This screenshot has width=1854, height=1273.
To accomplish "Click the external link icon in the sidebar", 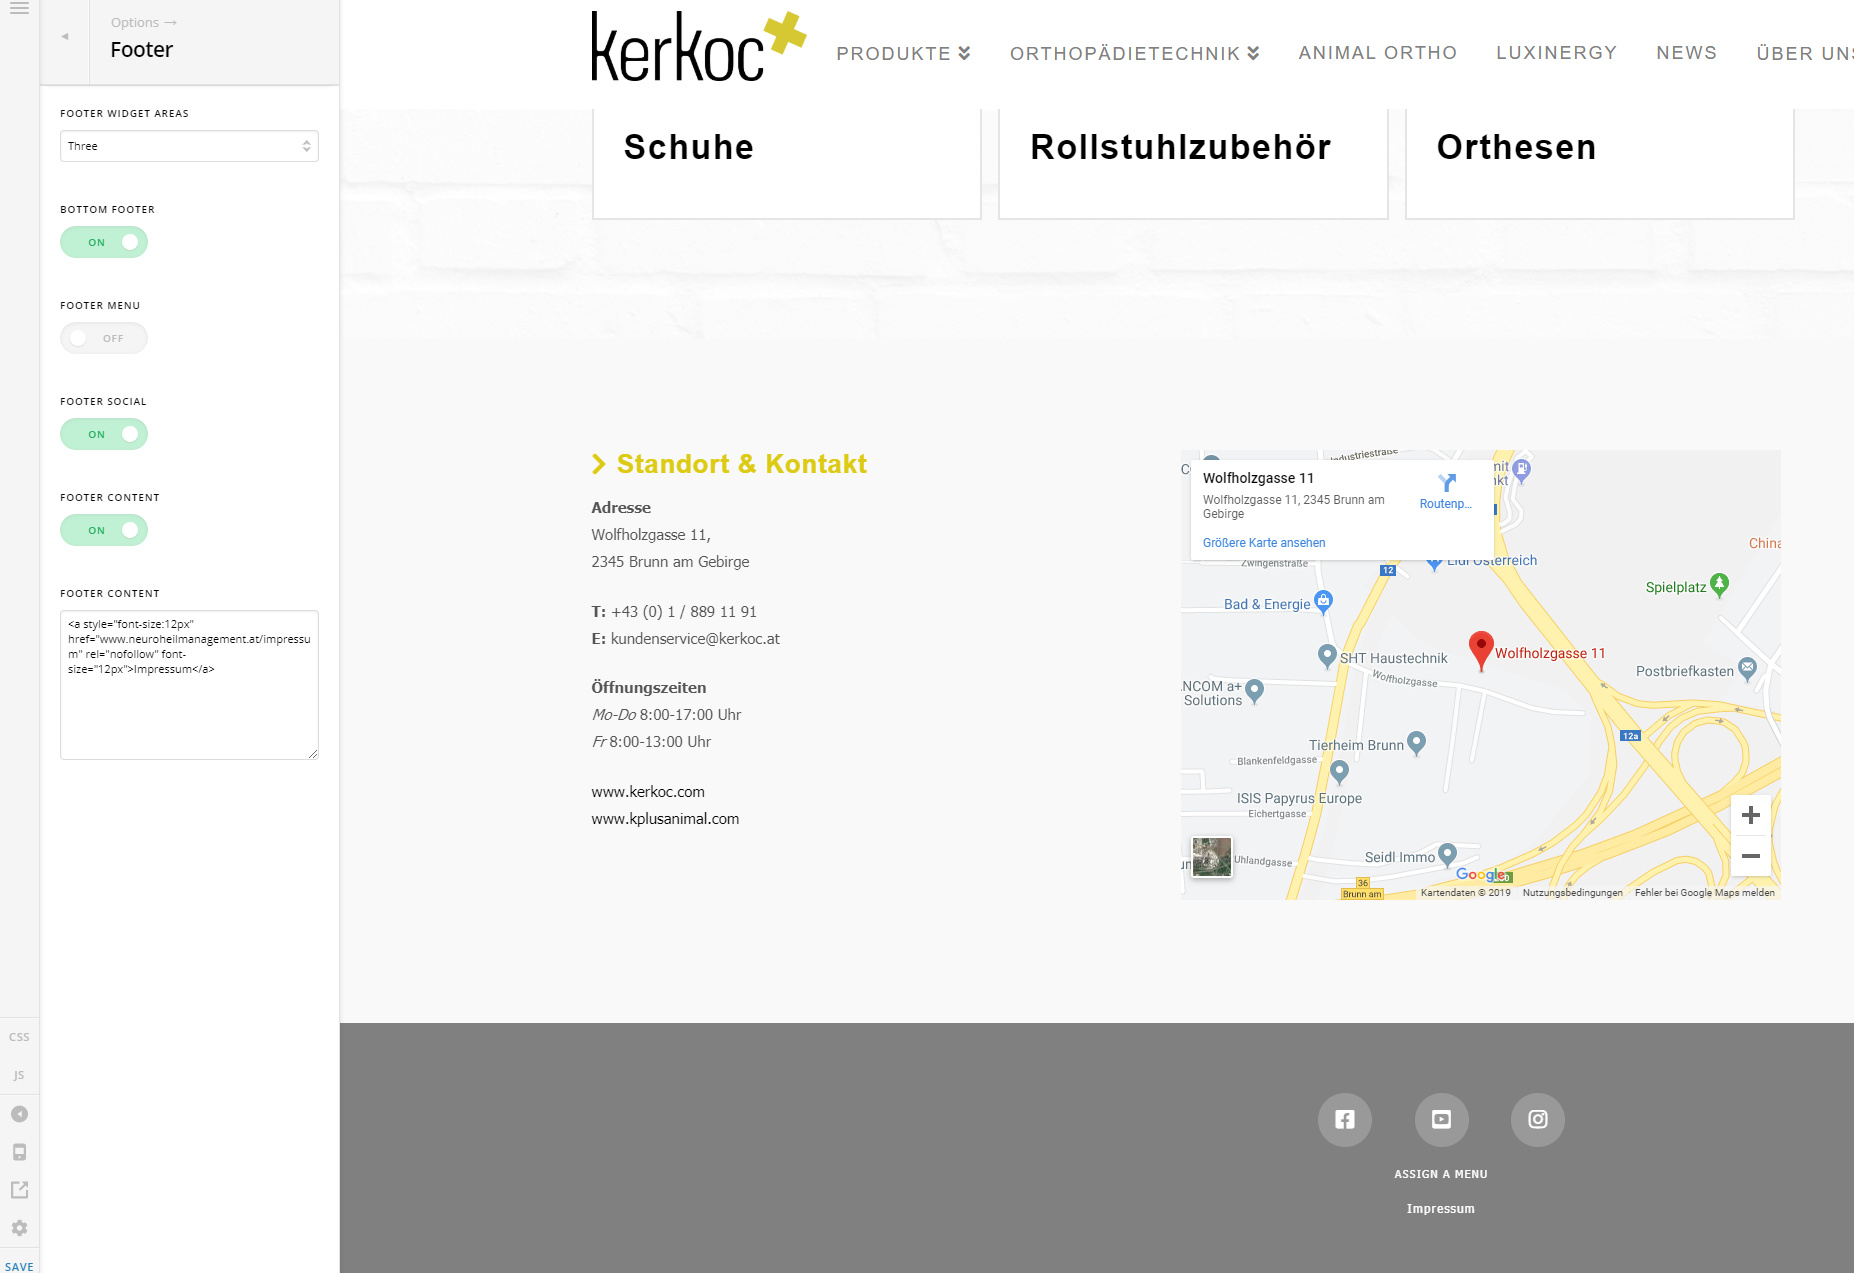I will click(19, 1190).
